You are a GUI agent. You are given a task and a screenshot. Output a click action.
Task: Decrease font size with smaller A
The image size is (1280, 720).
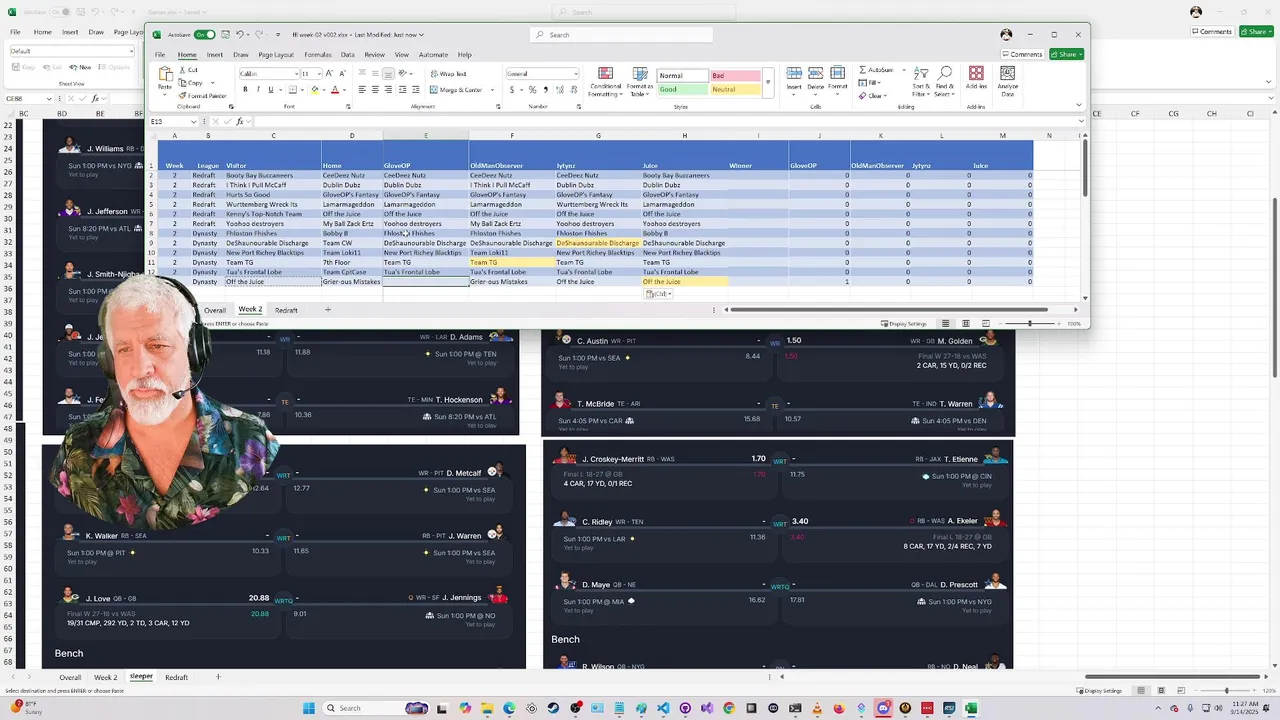pyautogui.click(x=342, y=74)
